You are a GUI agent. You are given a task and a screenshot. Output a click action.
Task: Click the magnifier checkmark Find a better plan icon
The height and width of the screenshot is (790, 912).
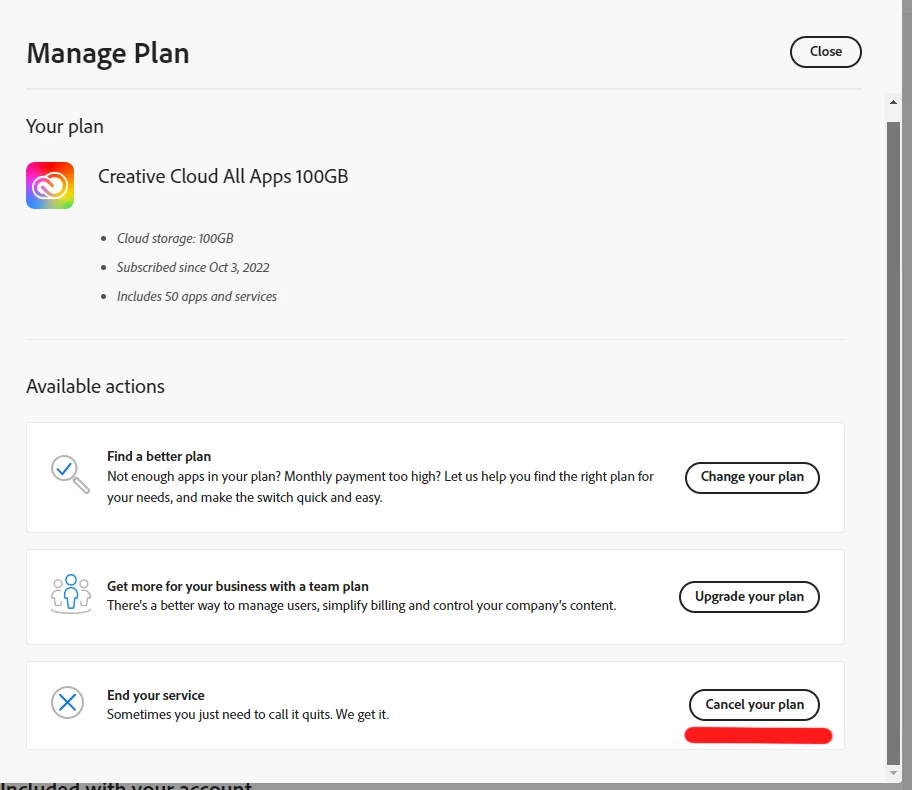tap(70, 474)
